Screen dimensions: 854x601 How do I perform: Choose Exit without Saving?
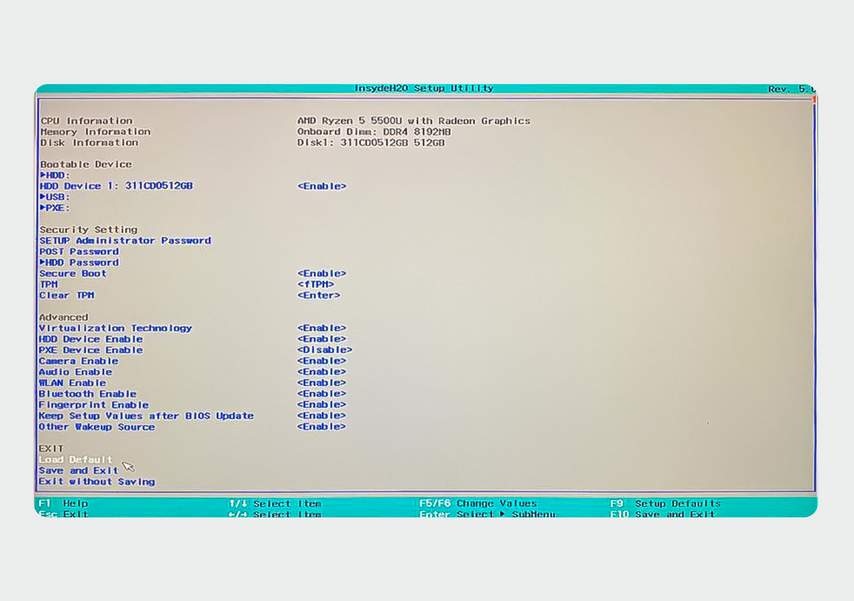click(x=97, y=482)
